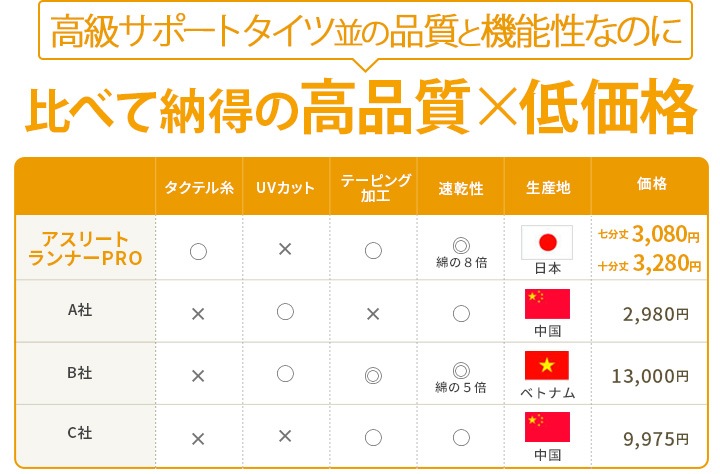Click the Vietnam flag in the B社 row
The image size is (720, 474).
tap(547, 365)
